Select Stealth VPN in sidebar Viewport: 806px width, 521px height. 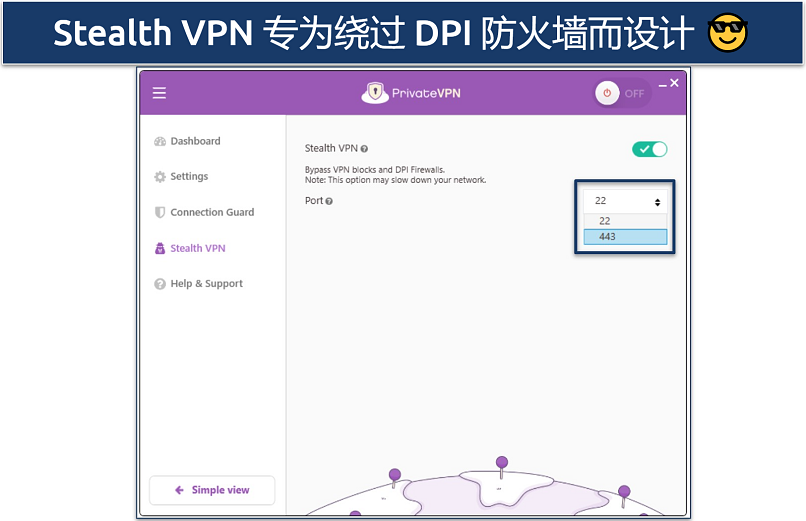pos(190,248)
